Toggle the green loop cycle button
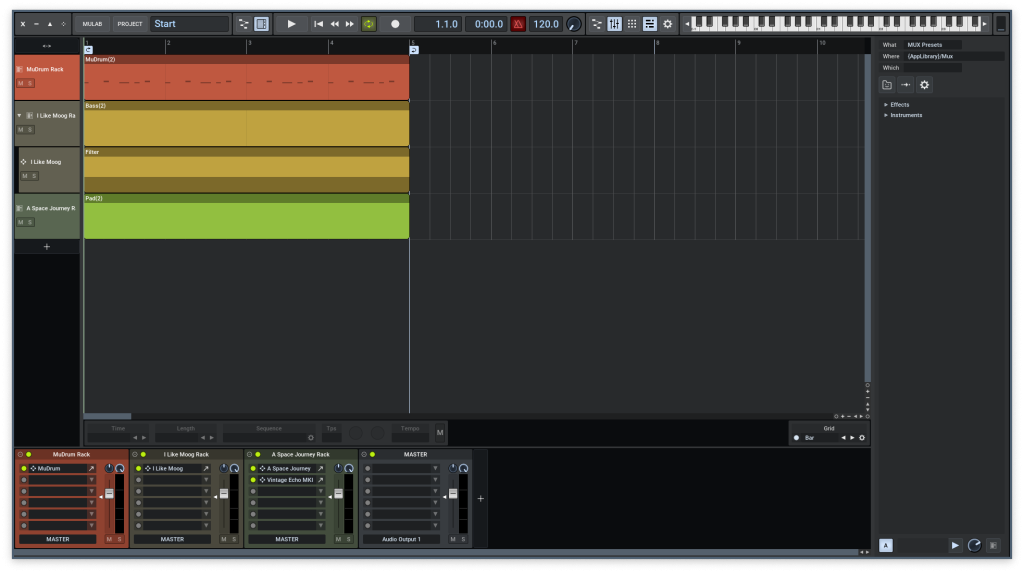This screenshot has height=573, width=1024. (368, 24)
